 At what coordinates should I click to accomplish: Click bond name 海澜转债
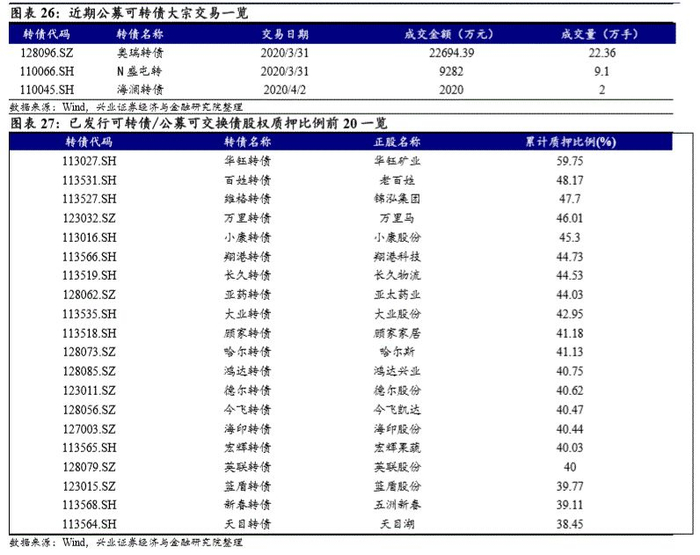pyautogui.click(x=140, y=90)
